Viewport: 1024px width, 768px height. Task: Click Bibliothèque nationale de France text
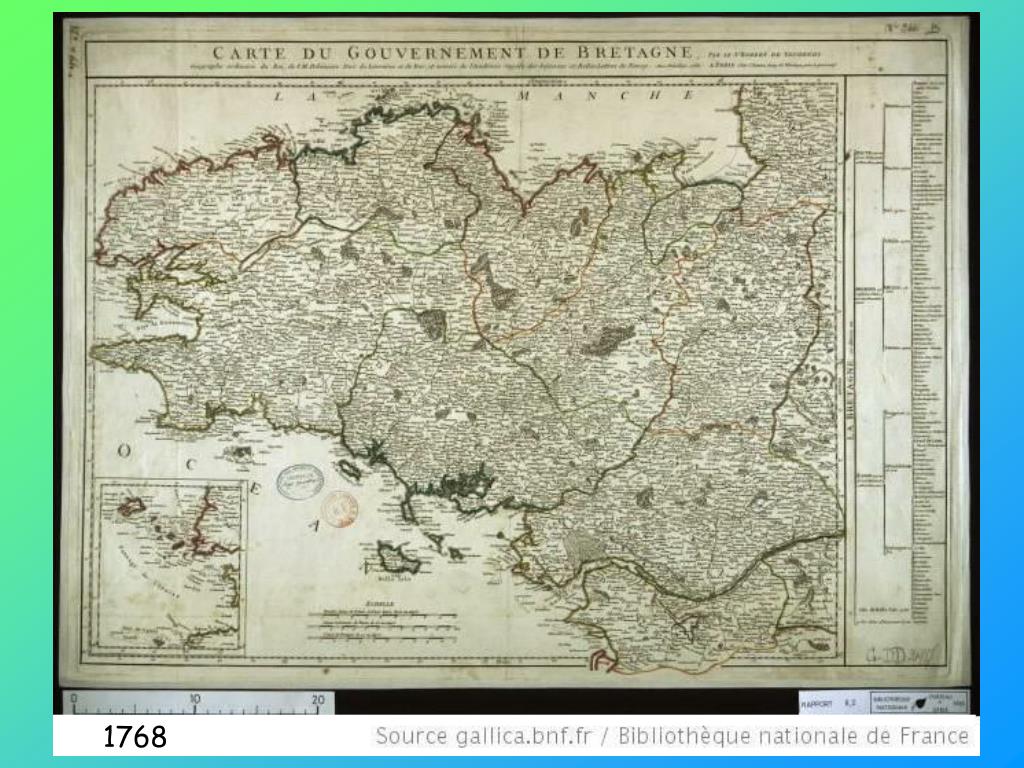(793, 737)
